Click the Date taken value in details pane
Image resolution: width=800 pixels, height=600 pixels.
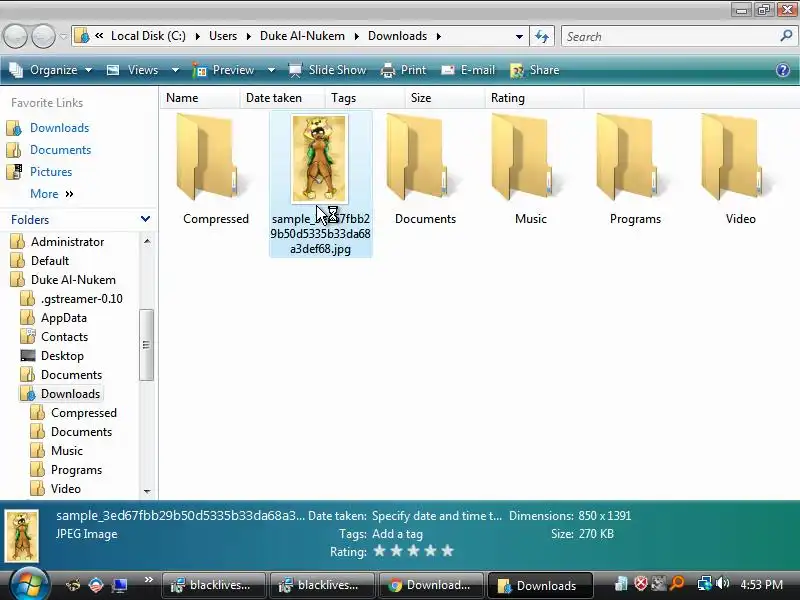pos(437,516)
